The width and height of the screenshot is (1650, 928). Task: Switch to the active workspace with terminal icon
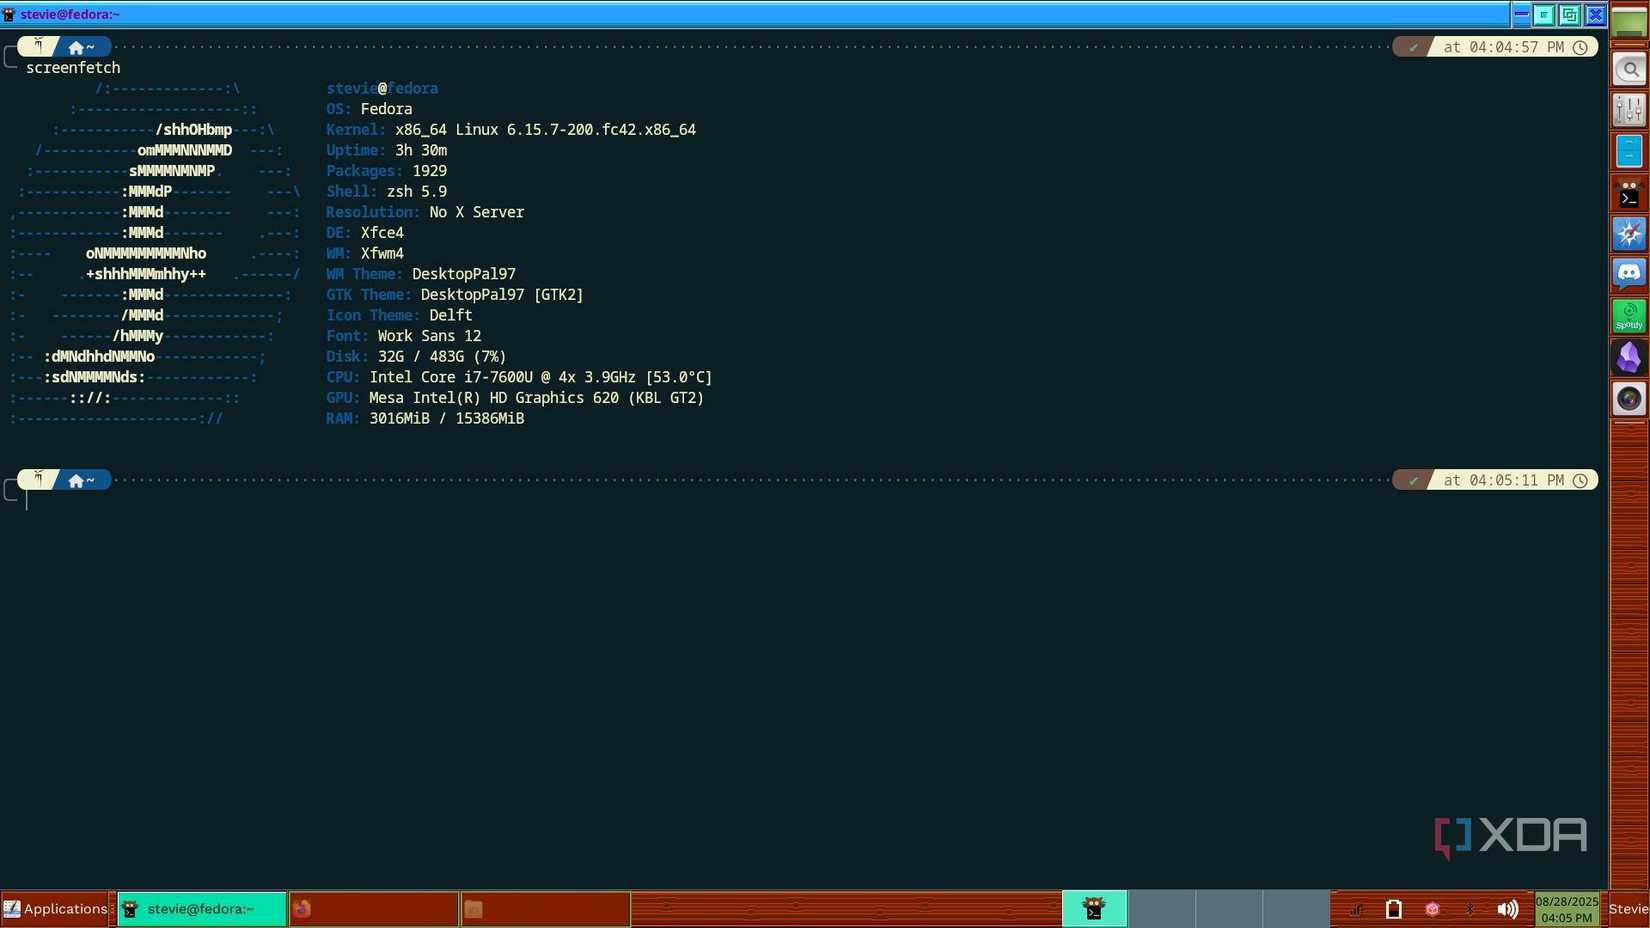(x=1094, y=909)
